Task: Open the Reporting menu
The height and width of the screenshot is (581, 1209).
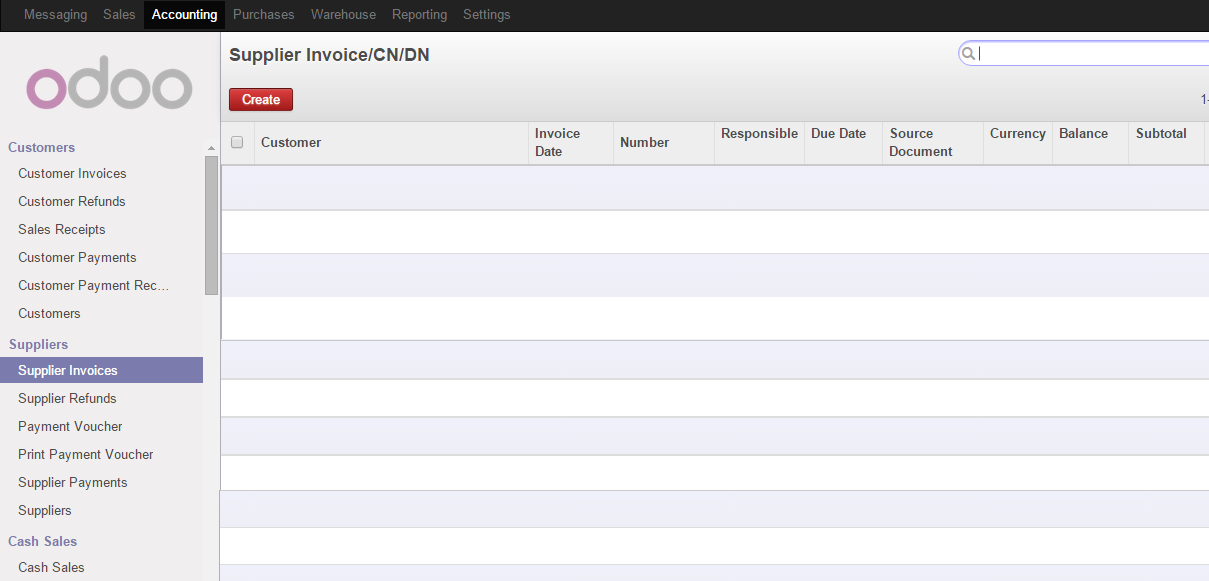Action: [419, 14]
